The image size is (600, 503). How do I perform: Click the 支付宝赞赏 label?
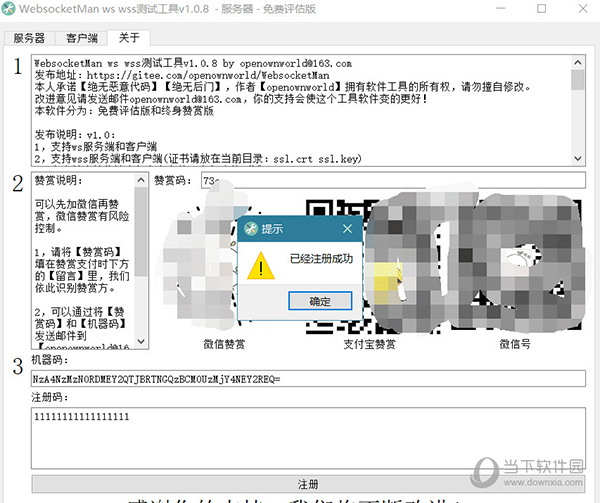[369, 344]
